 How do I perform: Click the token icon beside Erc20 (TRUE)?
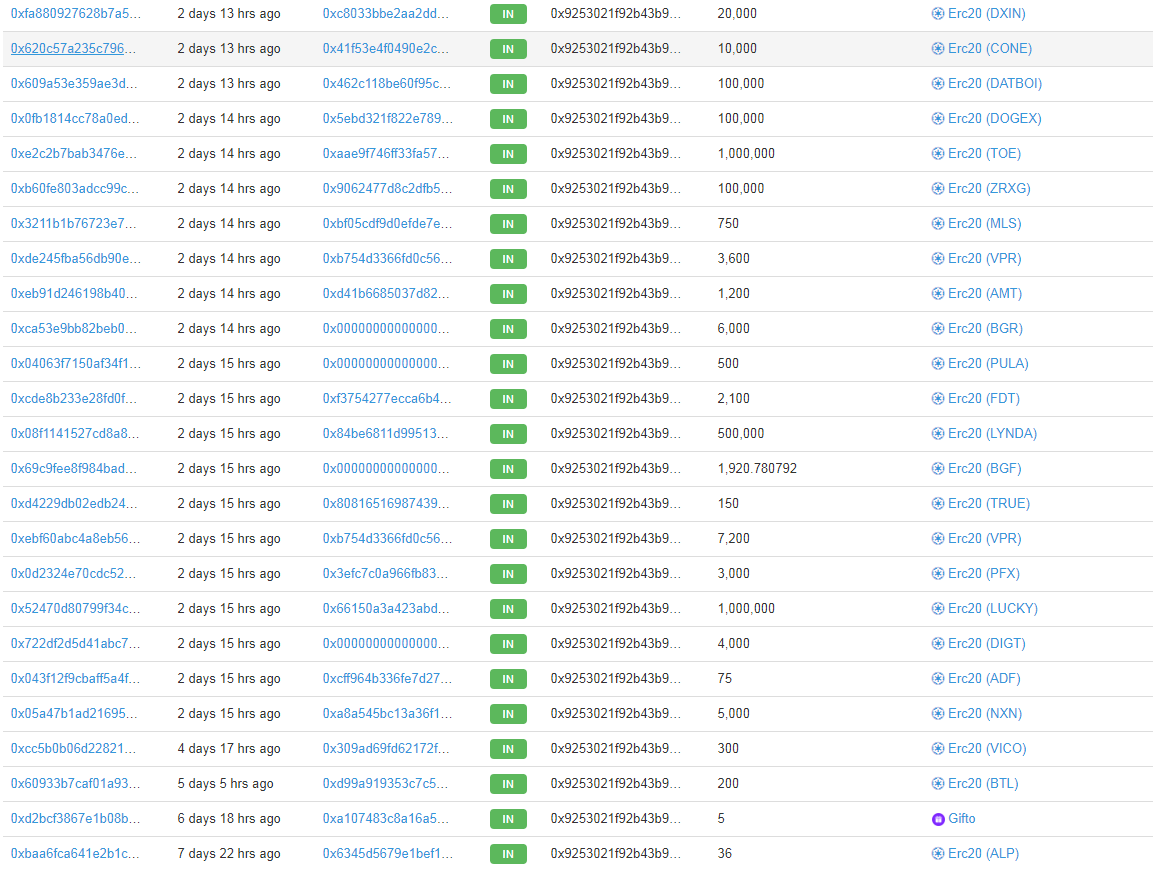[938, 503]
